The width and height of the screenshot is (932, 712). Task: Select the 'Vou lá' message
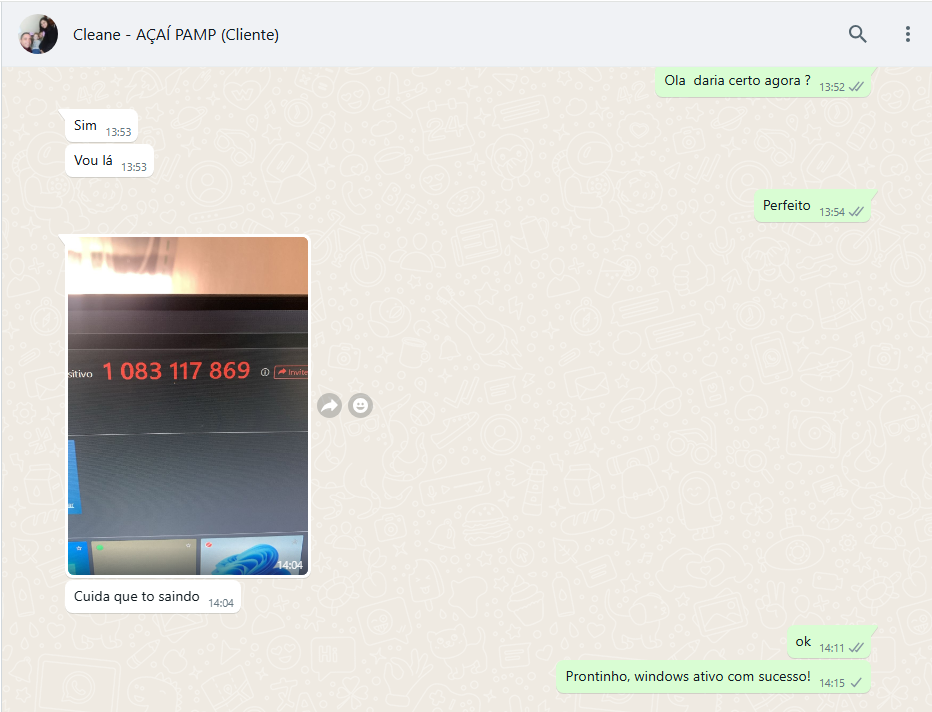coord(109,161)
